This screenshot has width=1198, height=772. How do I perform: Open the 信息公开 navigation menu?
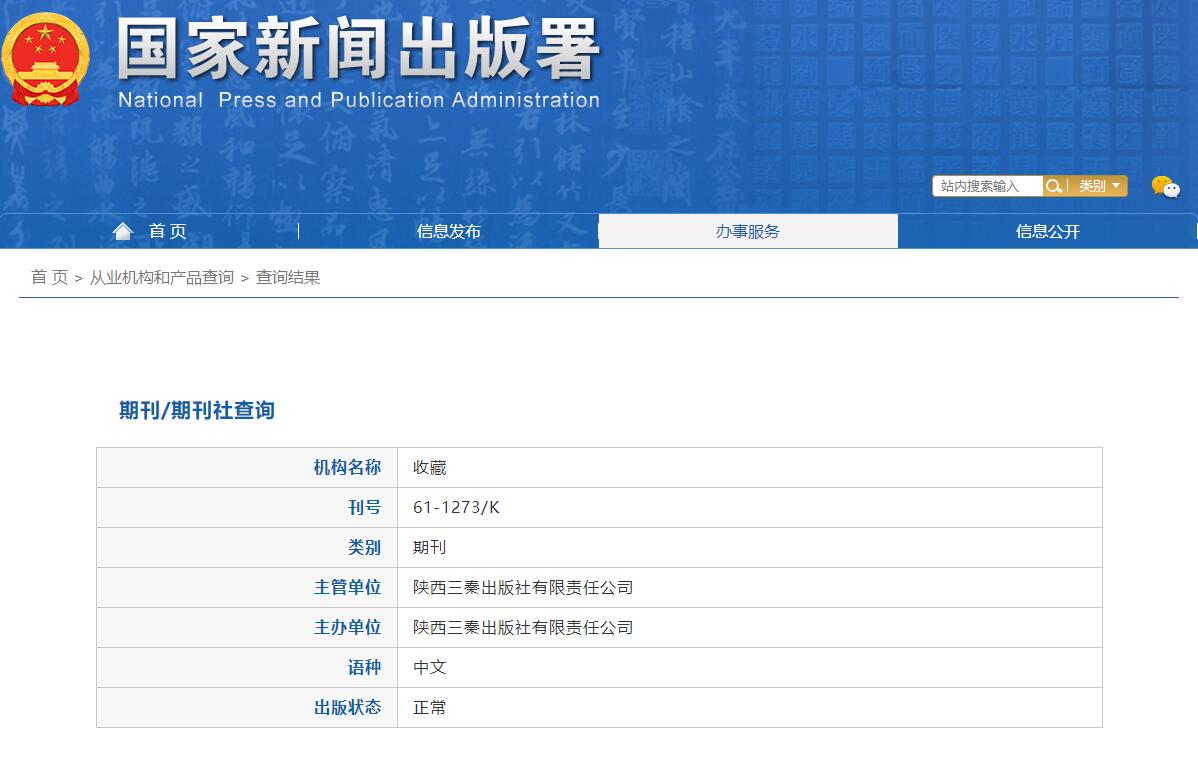point(1046,230)
